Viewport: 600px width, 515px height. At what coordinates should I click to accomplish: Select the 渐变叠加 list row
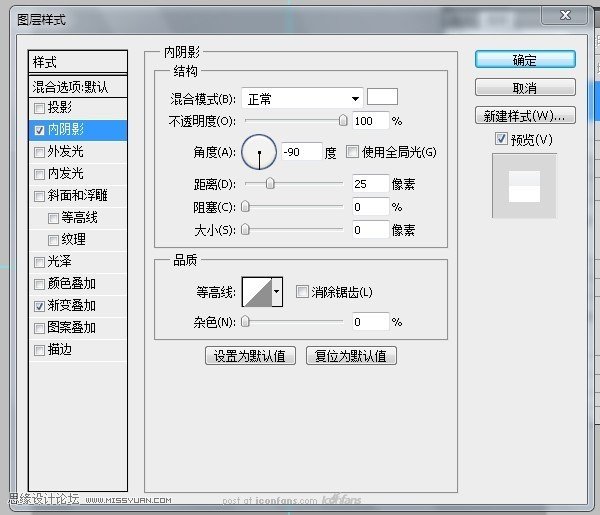[x=78, y=306]
